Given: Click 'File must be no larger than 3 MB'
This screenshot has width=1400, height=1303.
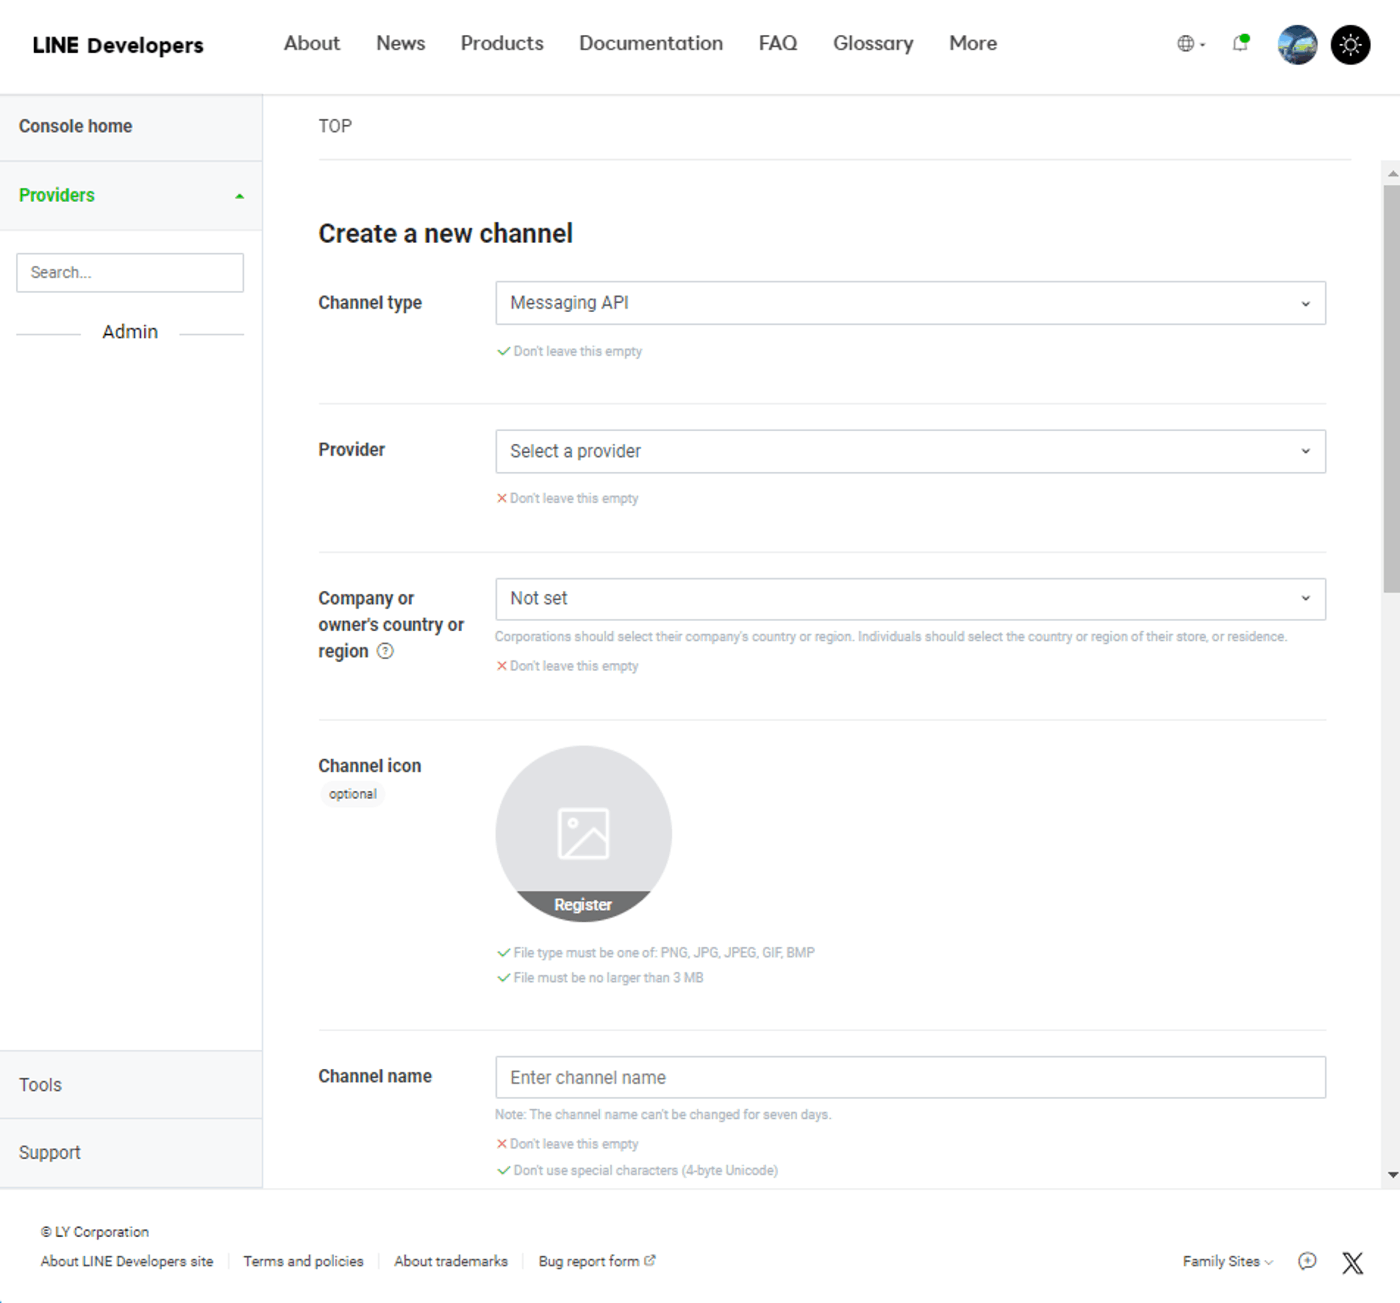Looking at the screenshot, I should click(x=608, y=978).
